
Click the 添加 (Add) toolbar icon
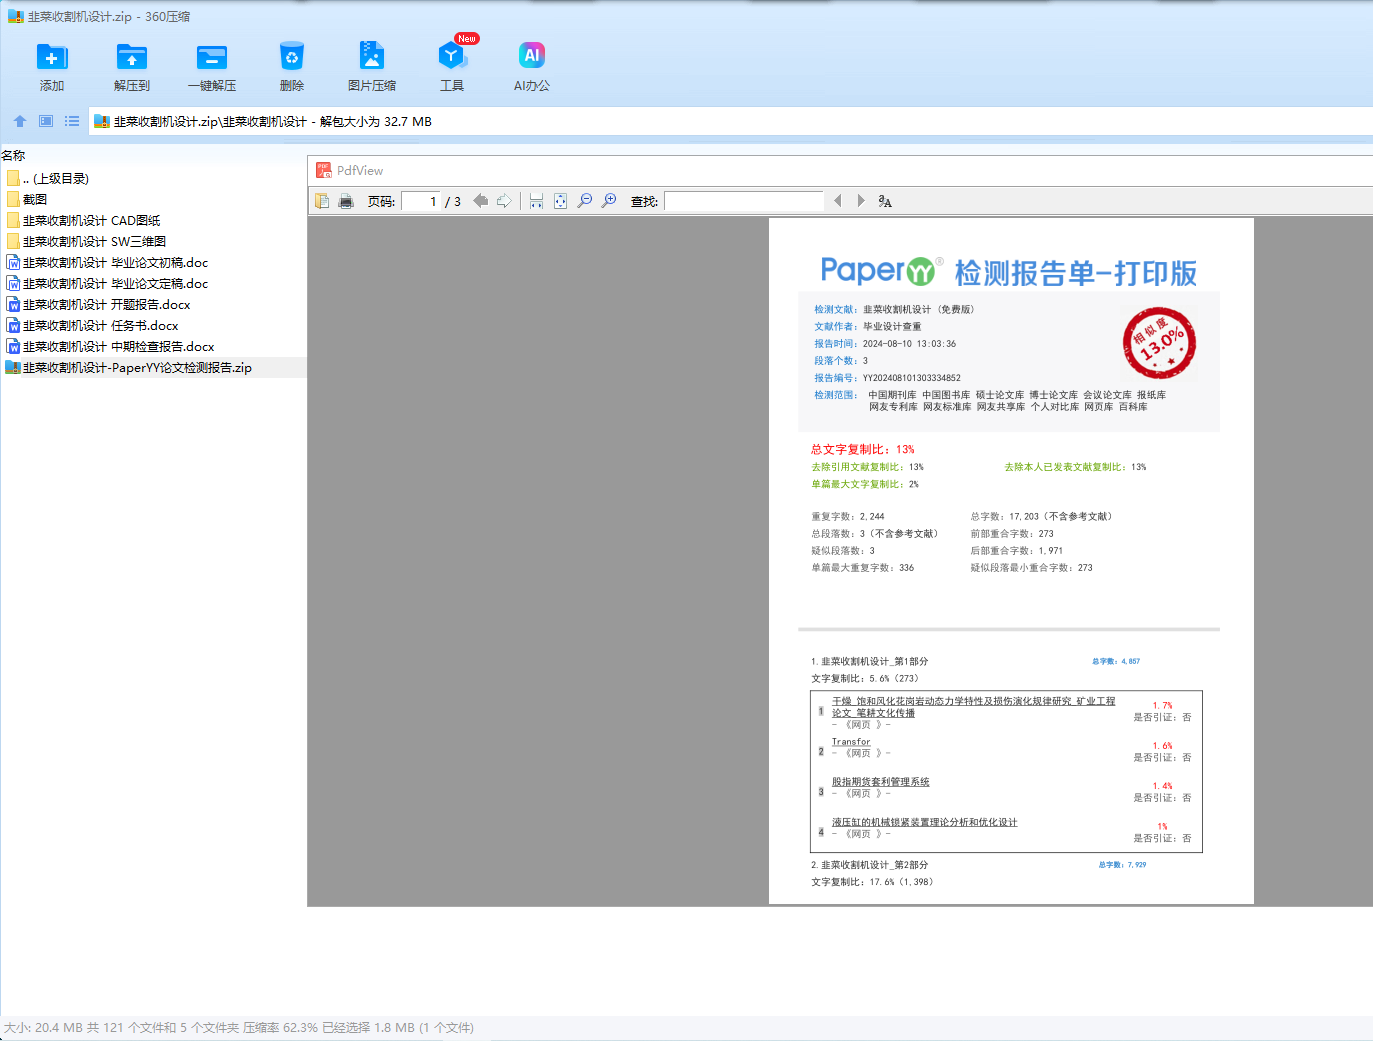tap(52, 57)
